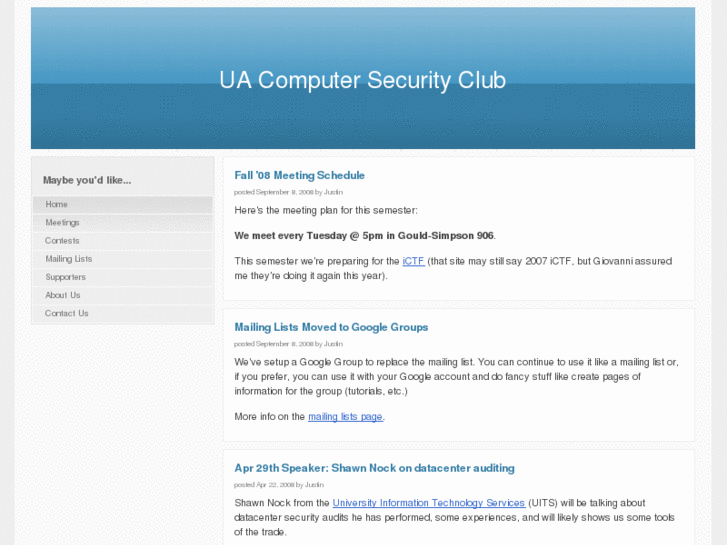Open the Mailing Lists Moved to Google Groups post
This screenshot has width=727, height=545.
point(331,327)
